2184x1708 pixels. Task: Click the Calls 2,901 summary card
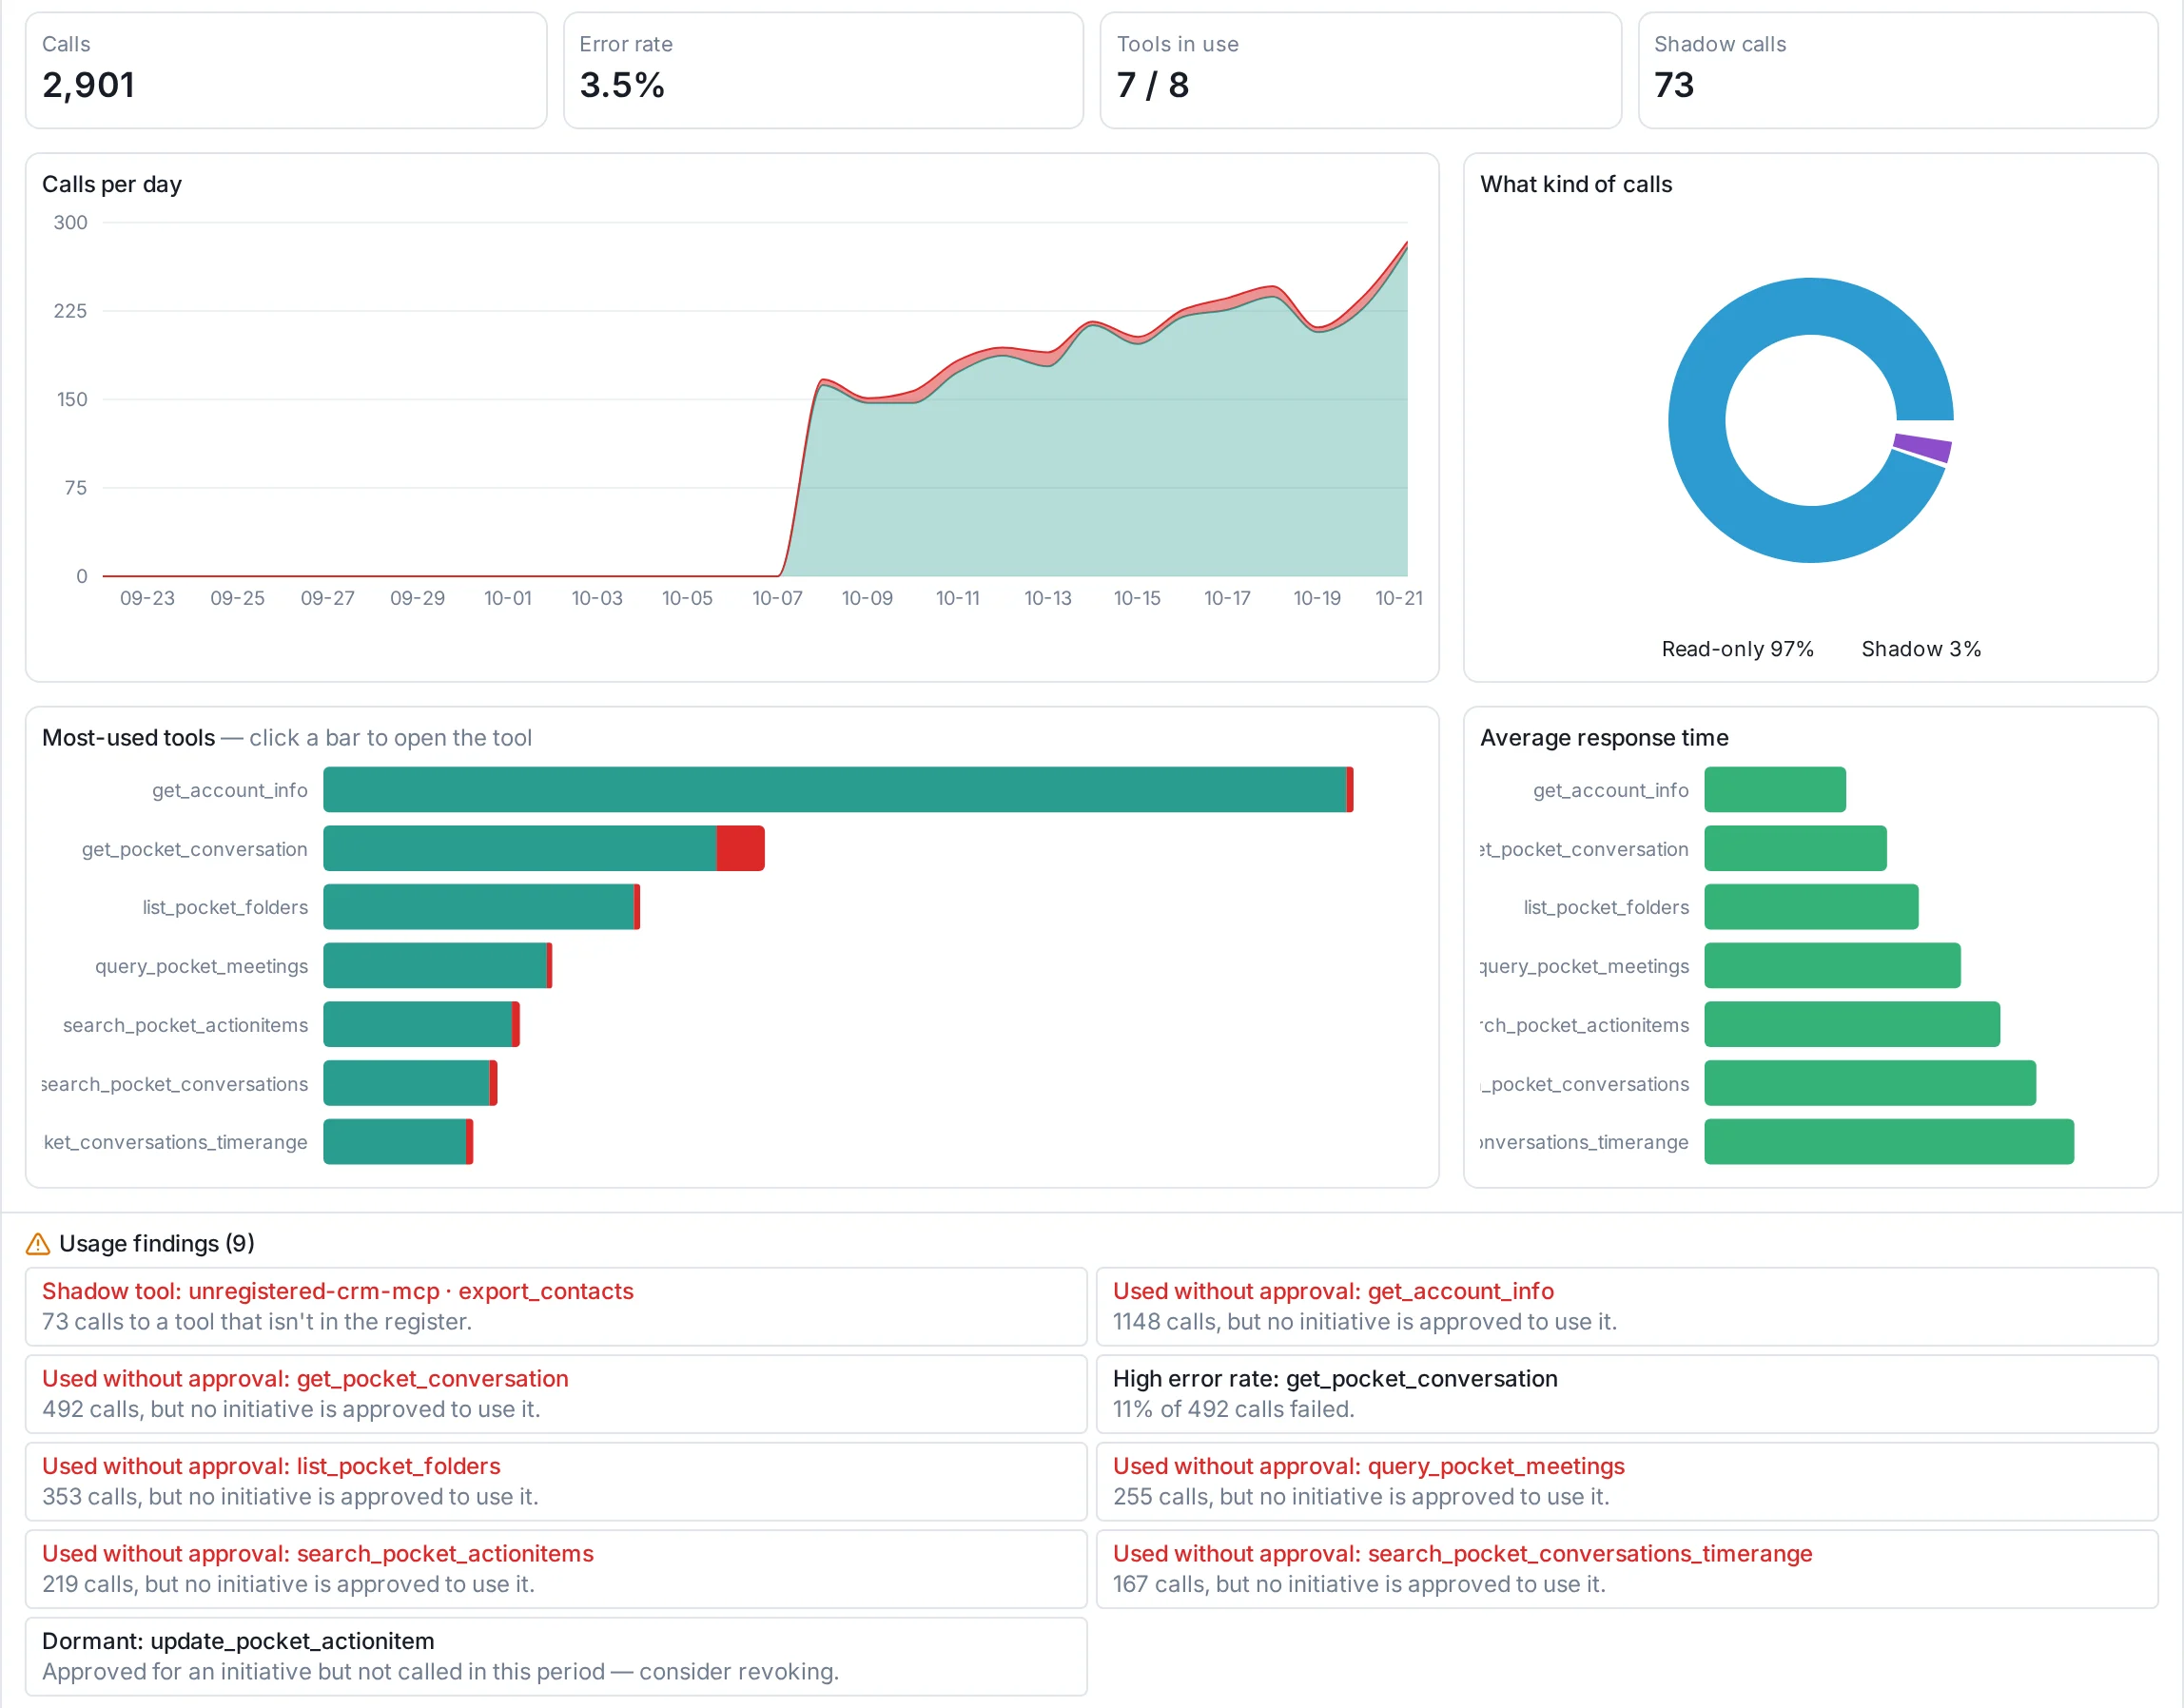pyautogui.click(x=286, y=70)
